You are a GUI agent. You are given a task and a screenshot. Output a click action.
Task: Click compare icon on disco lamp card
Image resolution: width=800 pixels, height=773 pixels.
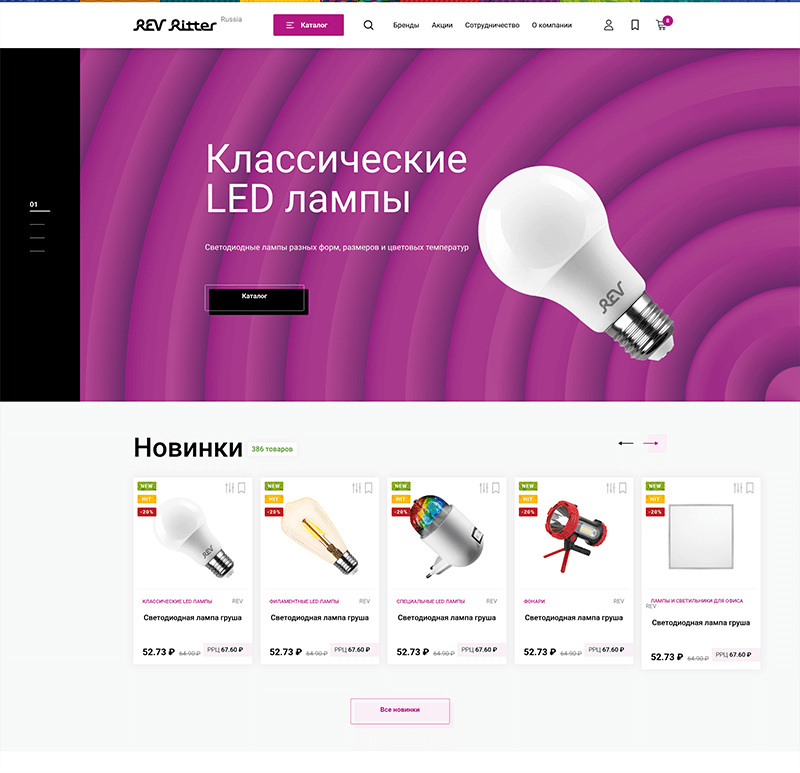pyautogui.click(x=483, y=488)
